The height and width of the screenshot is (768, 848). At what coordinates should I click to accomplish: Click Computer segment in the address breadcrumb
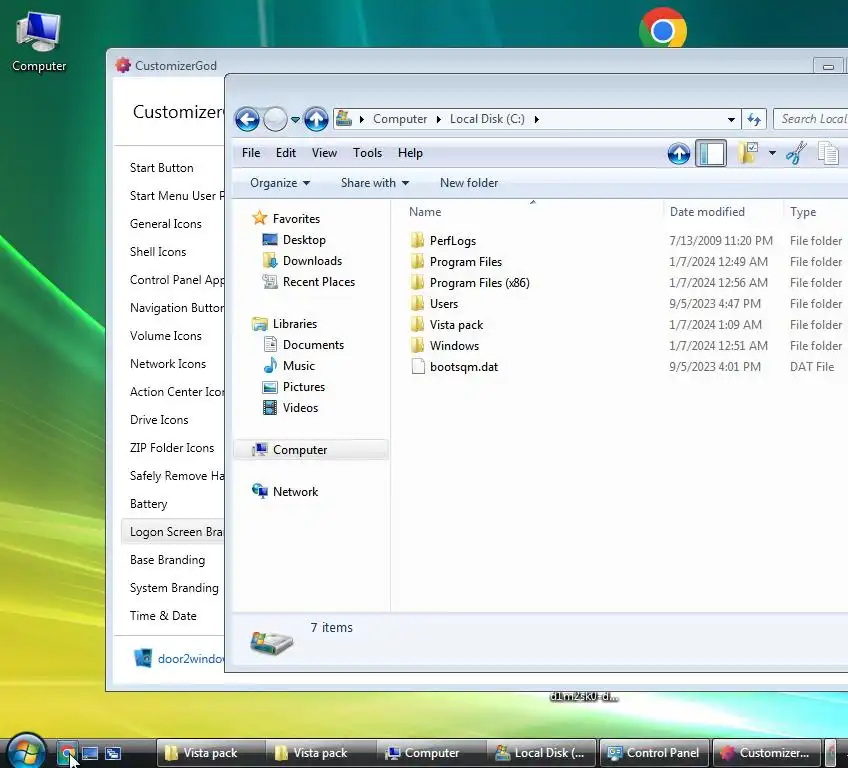400,119
